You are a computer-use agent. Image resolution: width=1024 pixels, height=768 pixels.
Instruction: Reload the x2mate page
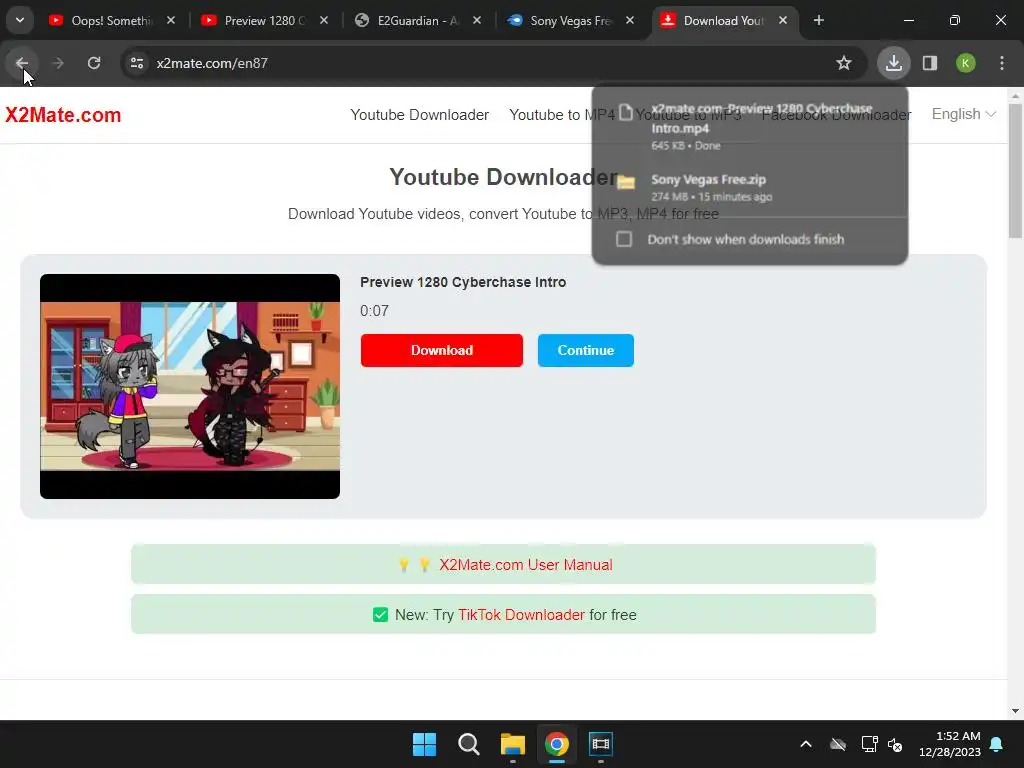94,63
